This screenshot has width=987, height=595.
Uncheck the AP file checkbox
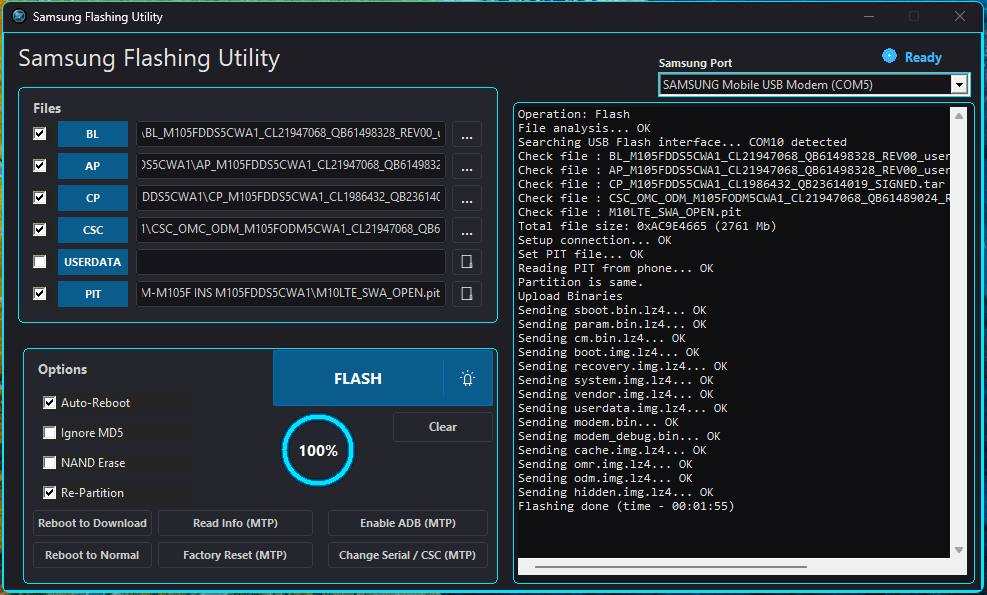40,166
